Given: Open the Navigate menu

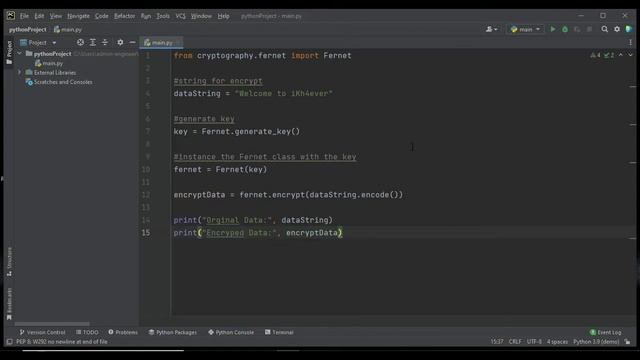Looking at the screenshot, I should pos(78,16).
